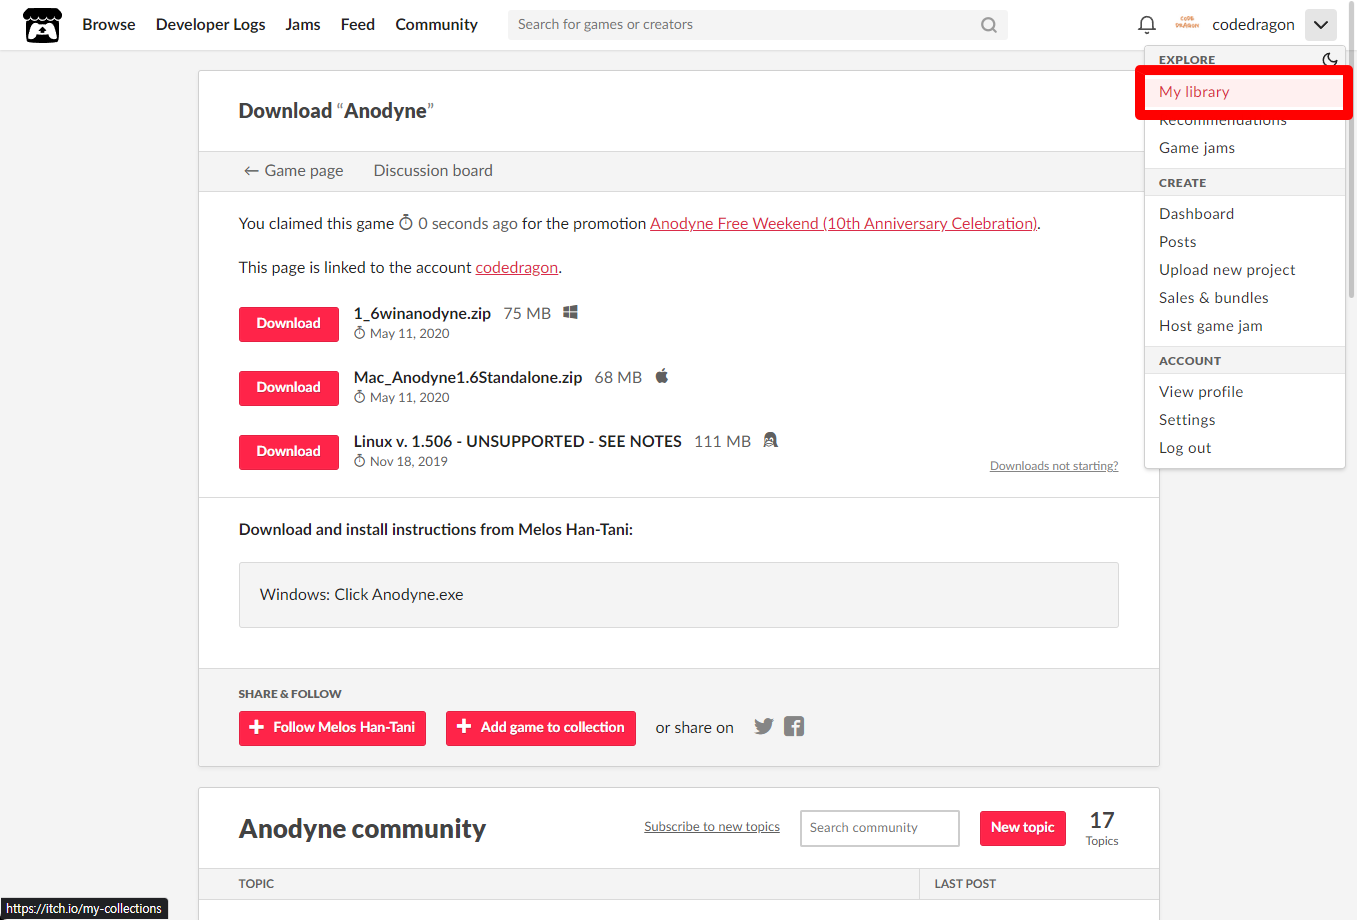The image size is (1357, 920).
Task: Open Downloads not starting? help link
Action: pyautogui.click(x=1054, y=466)
